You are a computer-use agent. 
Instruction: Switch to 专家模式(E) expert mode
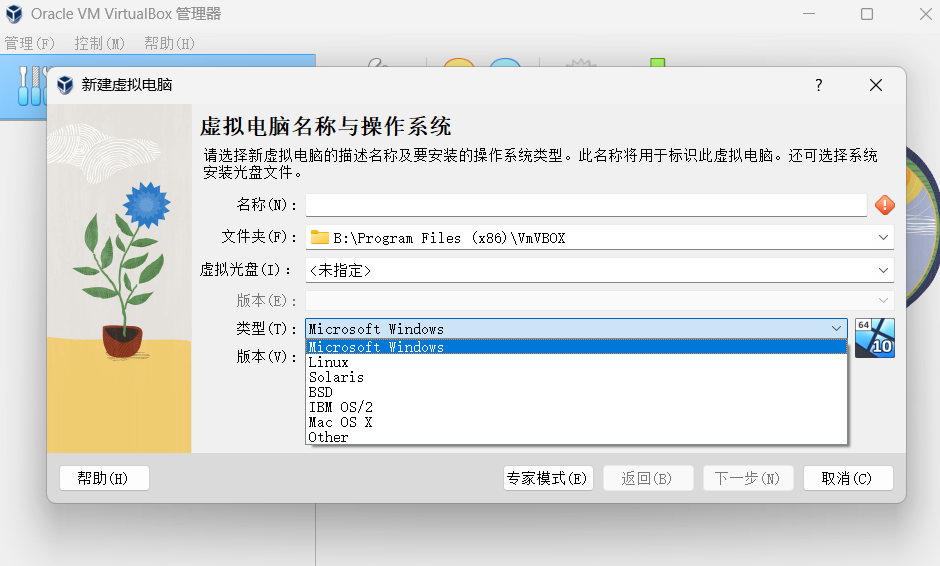548,478
